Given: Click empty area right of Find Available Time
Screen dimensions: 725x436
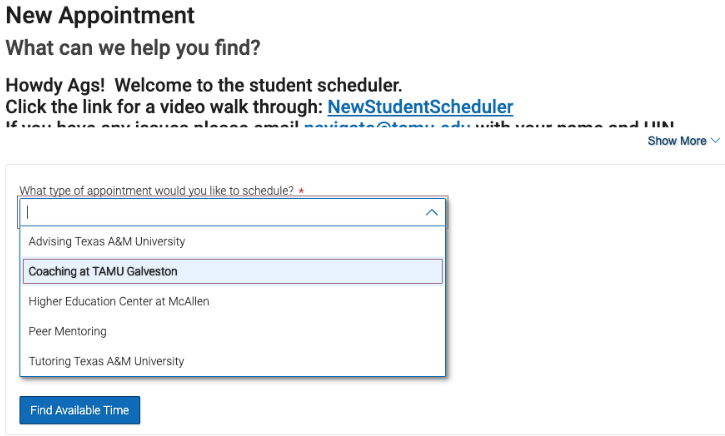Looking at the screenshot, I should tap(400, 410).
